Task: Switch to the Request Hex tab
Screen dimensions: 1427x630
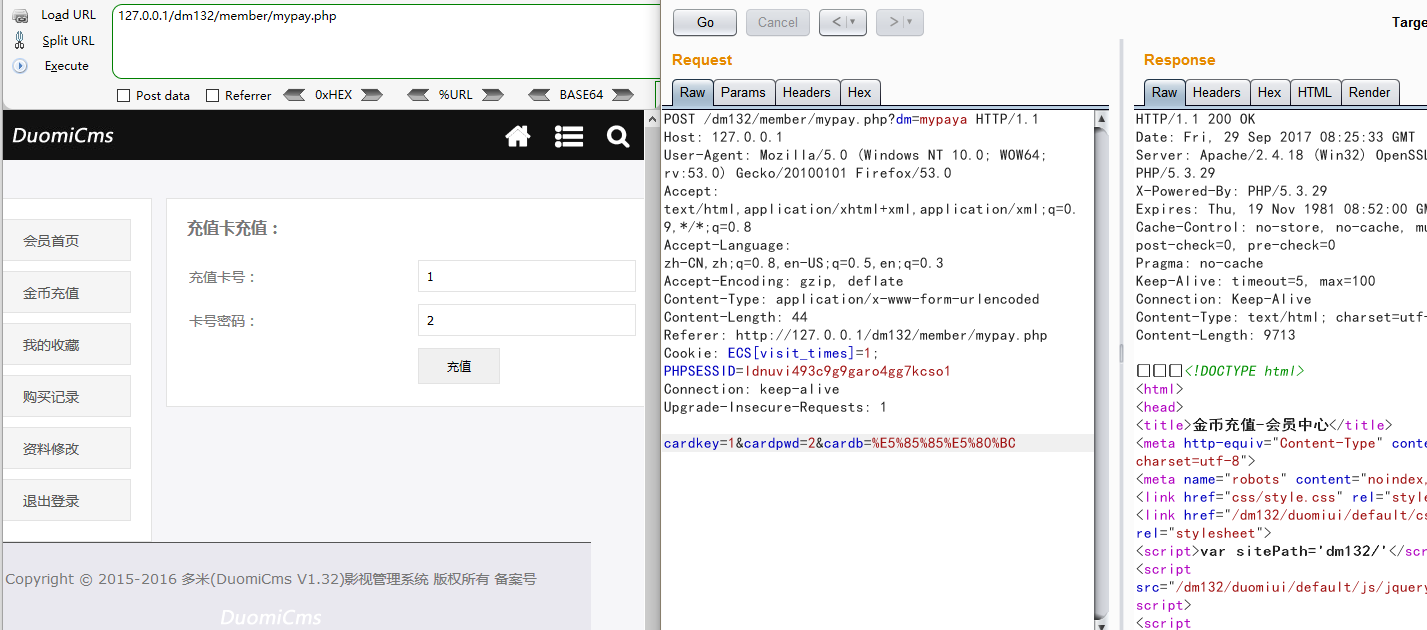Action: [860, 92]
